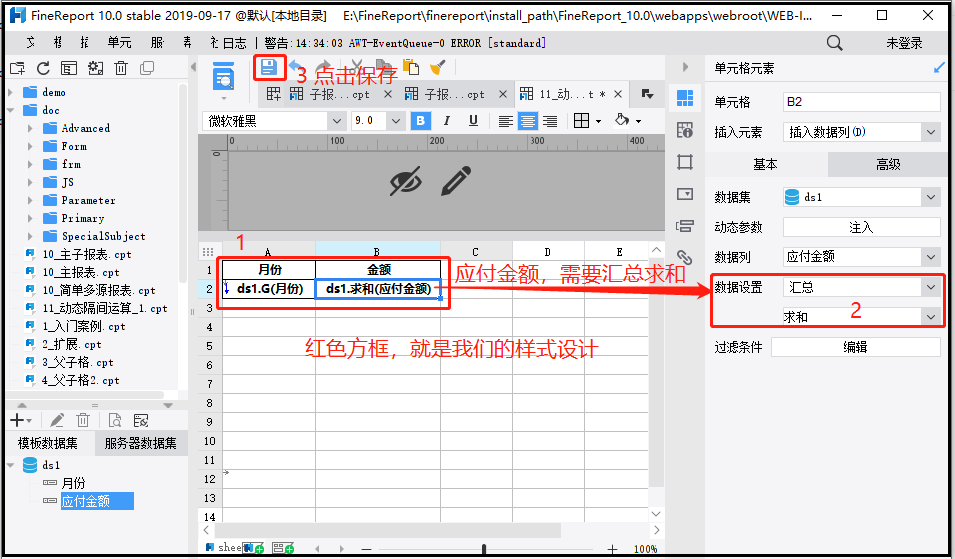The width and height of the screenshot is (955, 559).
Task: Expand the Advanced folder
Action: click(30, 128)
